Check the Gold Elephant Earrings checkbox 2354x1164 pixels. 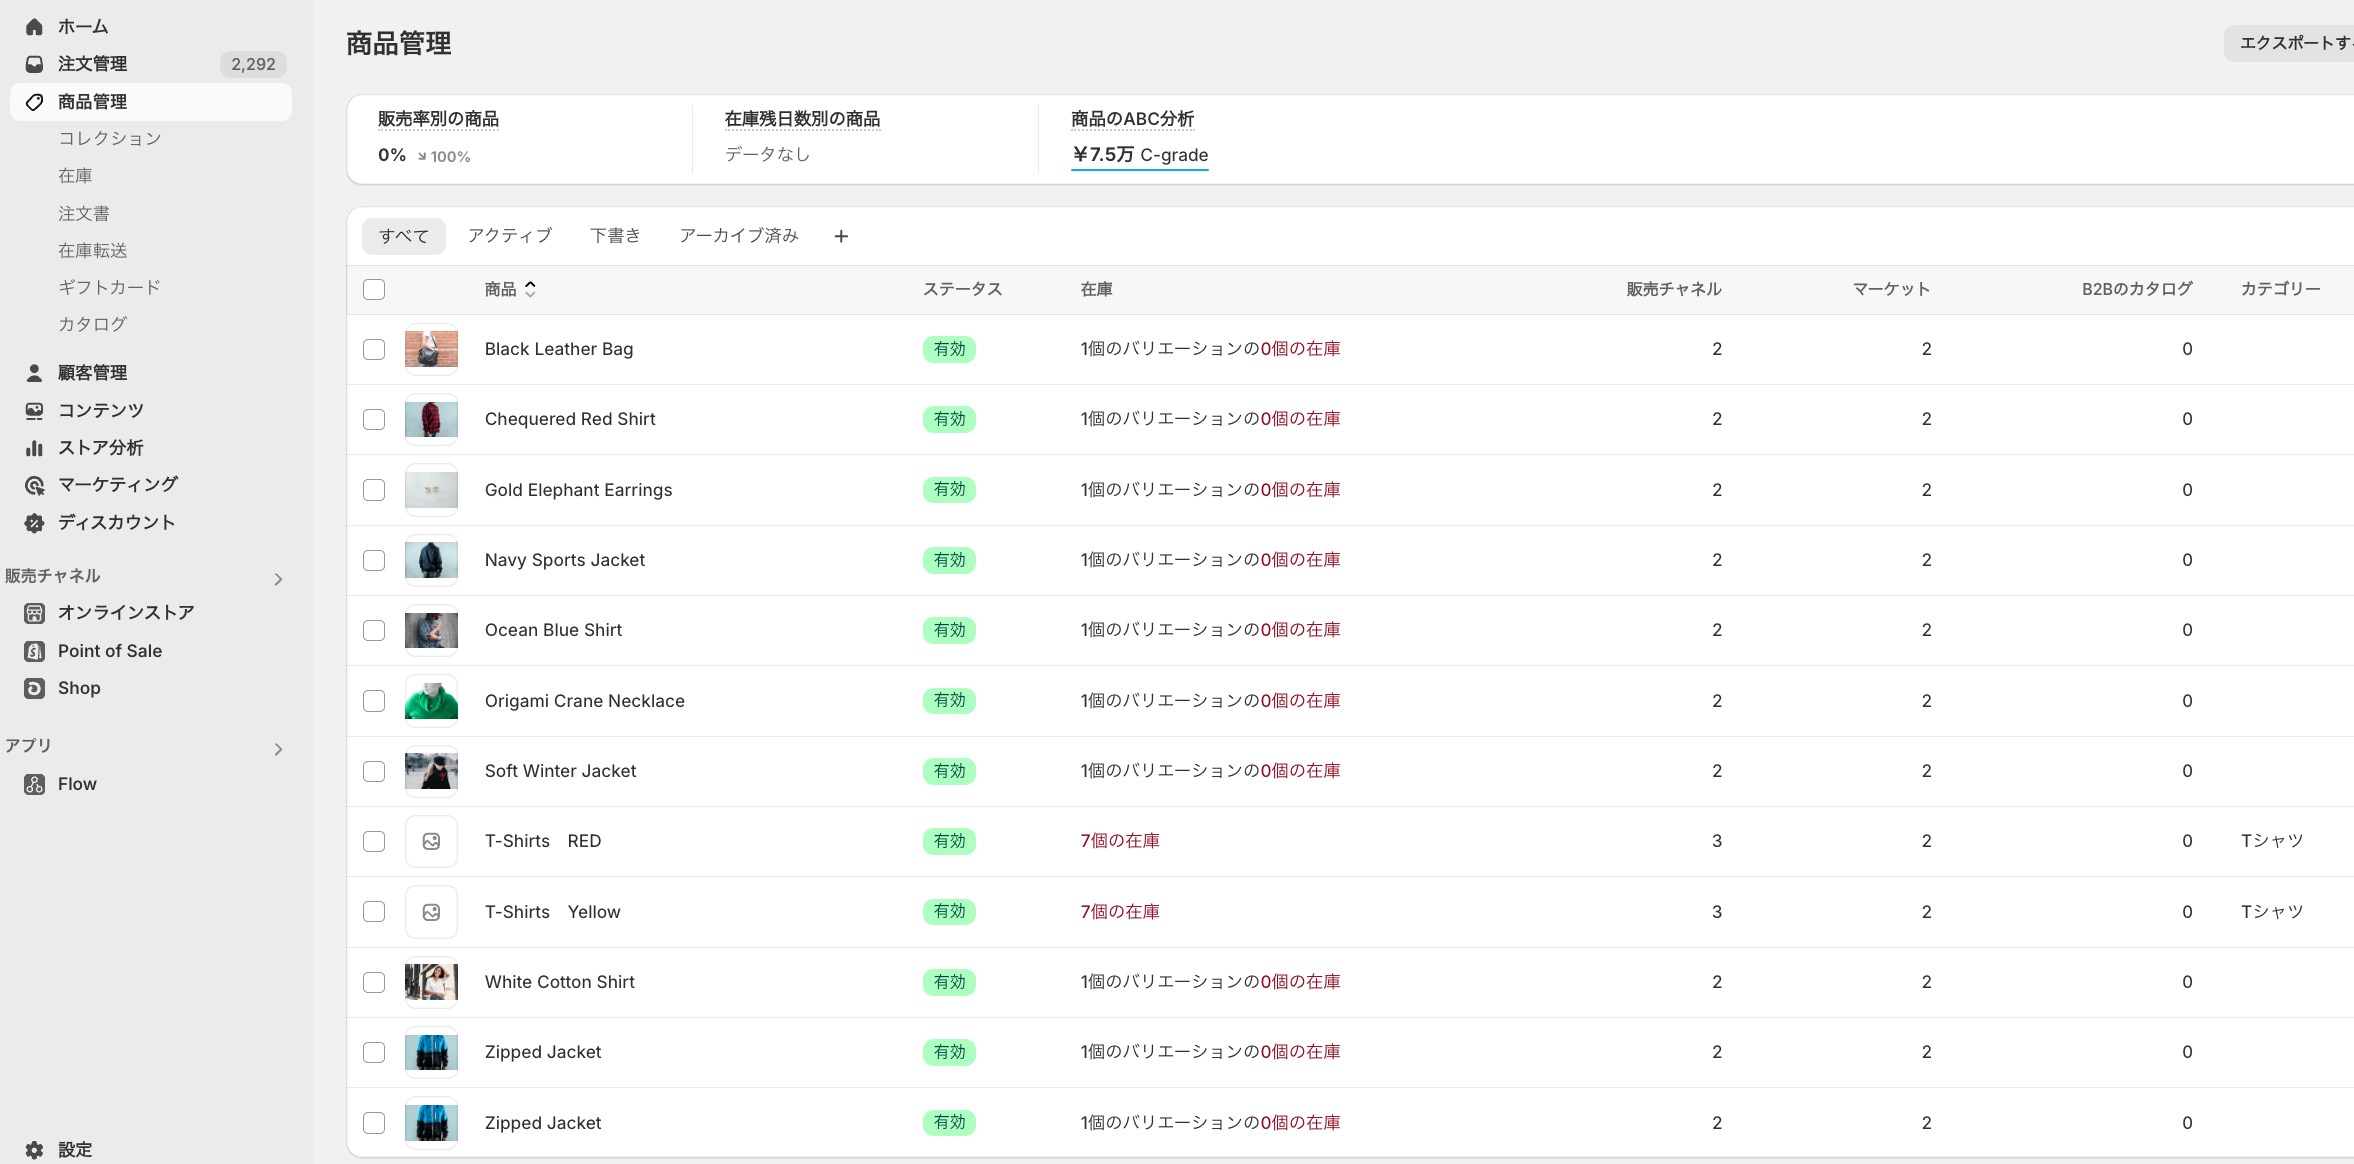click(374, 490)
